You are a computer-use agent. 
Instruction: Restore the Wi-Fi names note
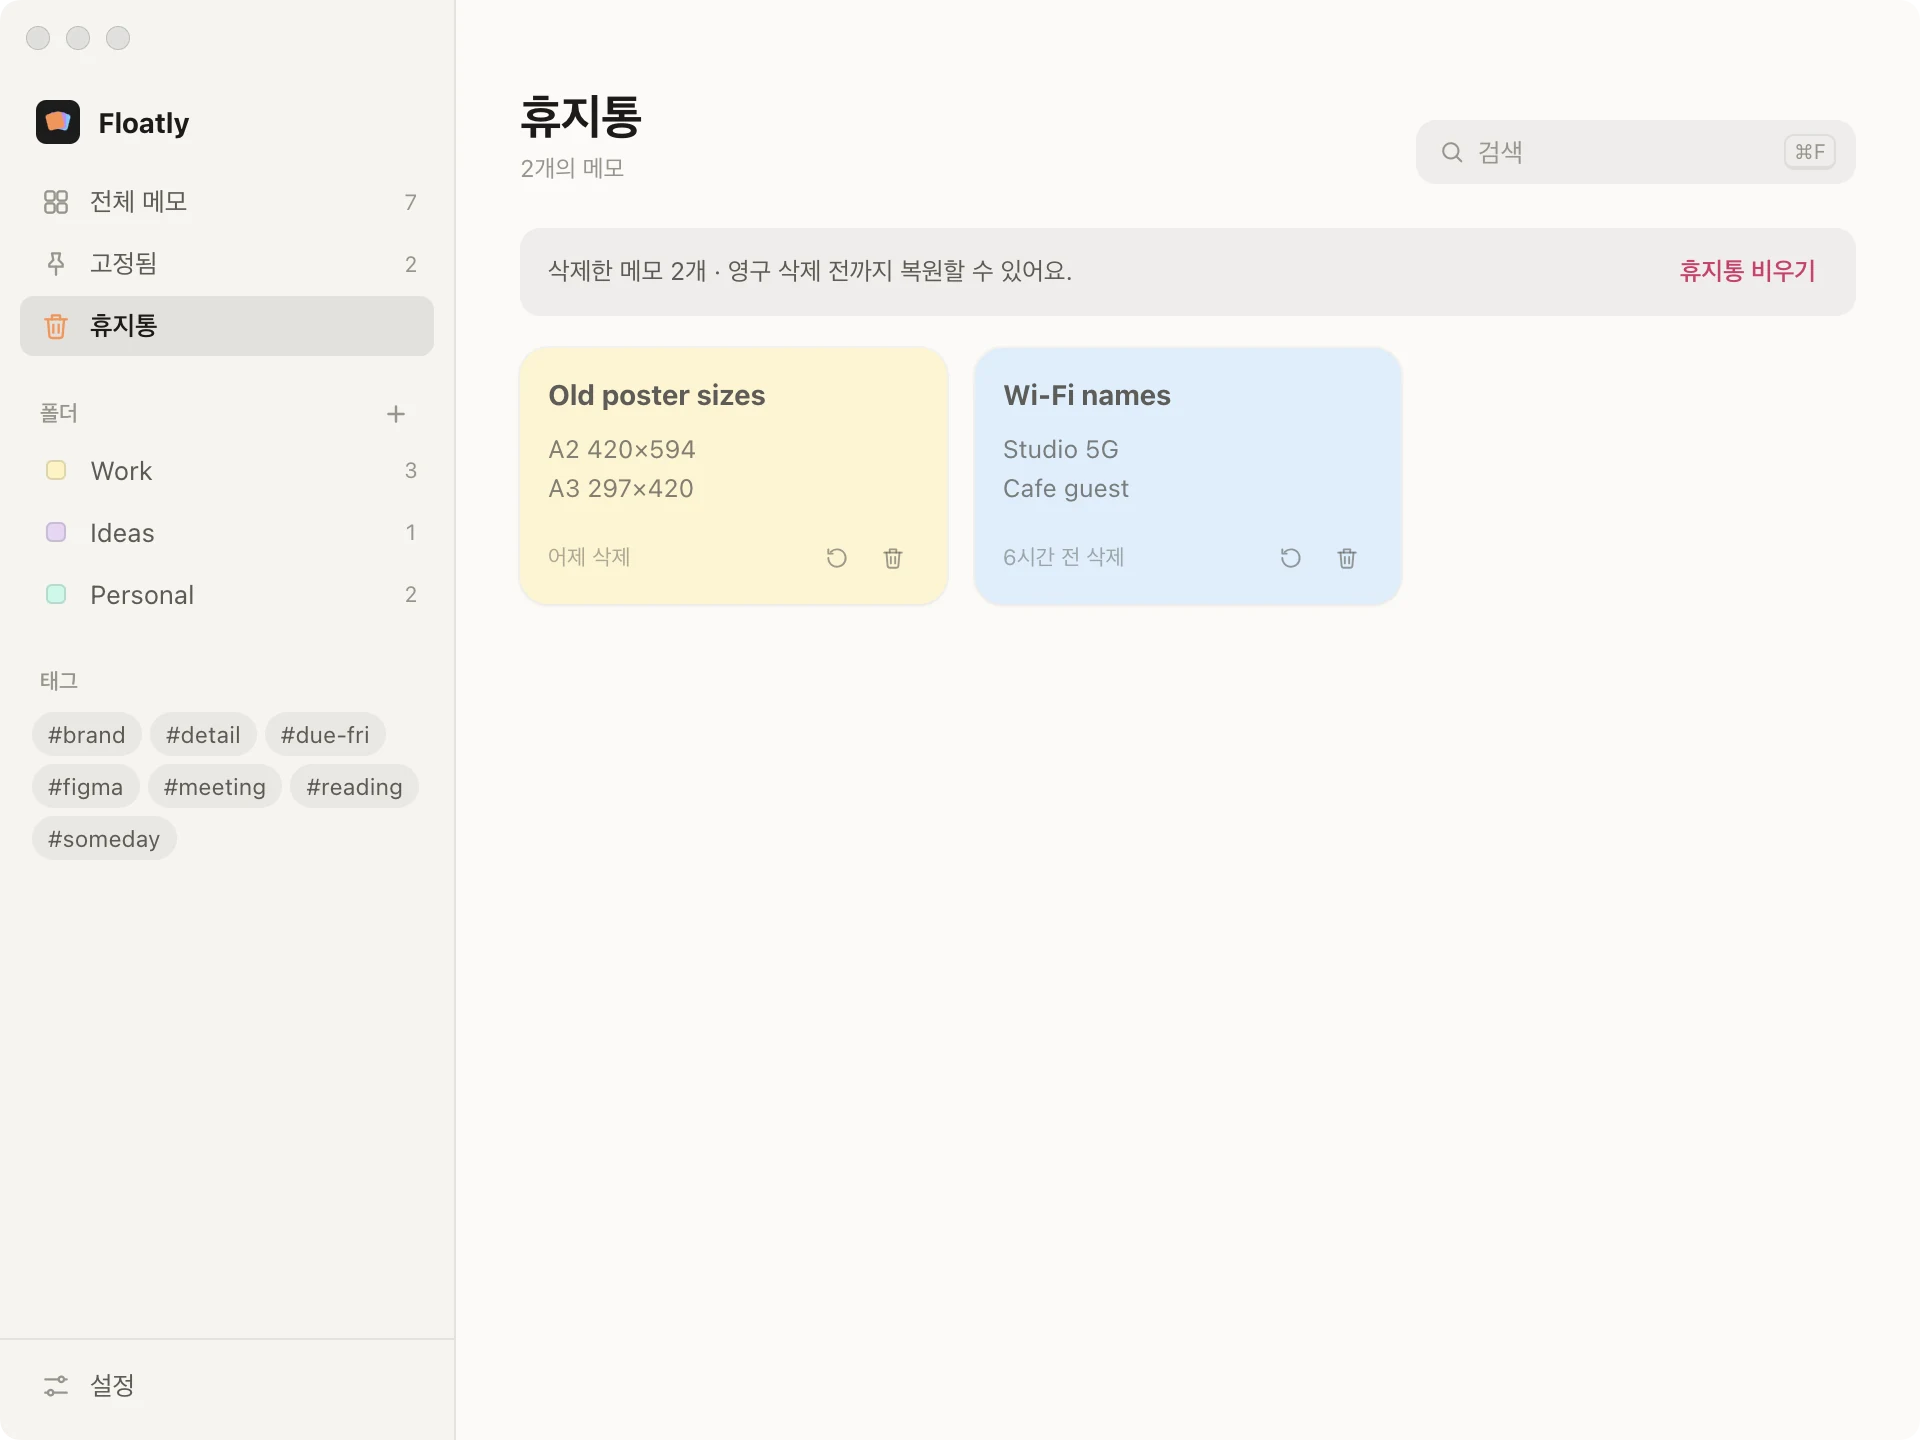point(1291,558)
